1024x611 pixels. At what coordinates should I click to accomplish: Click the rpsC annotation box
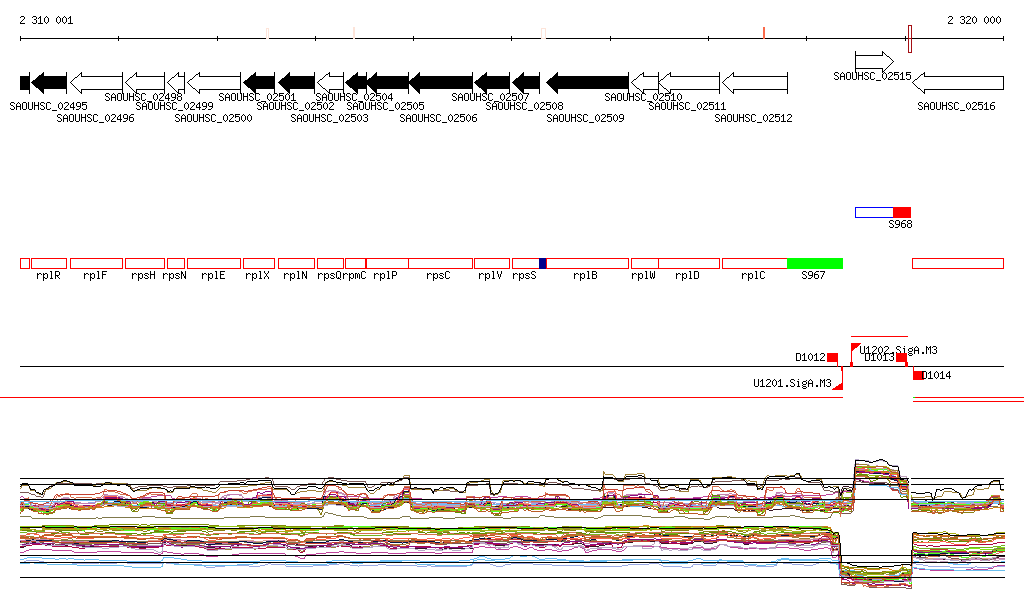click(x=440, y=263)
